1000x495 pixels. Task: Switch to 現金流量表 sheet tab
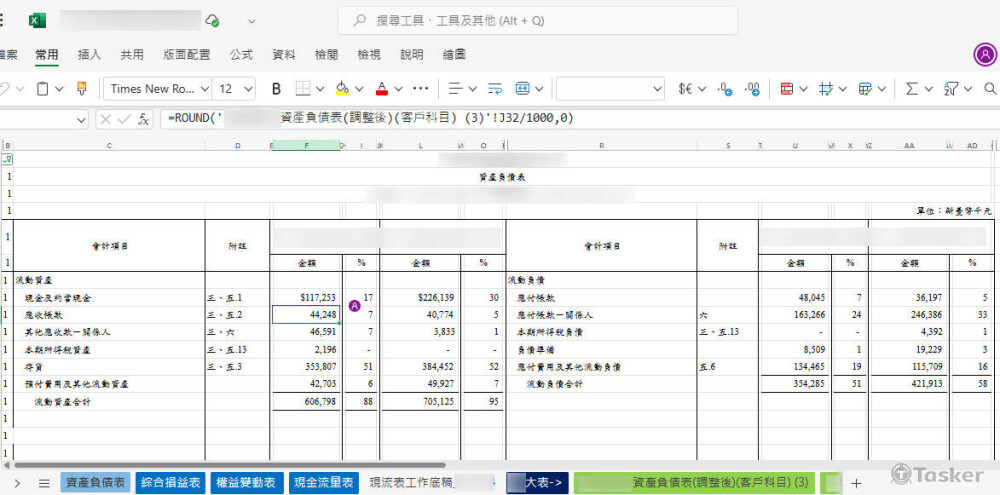(x=323, y=482)
